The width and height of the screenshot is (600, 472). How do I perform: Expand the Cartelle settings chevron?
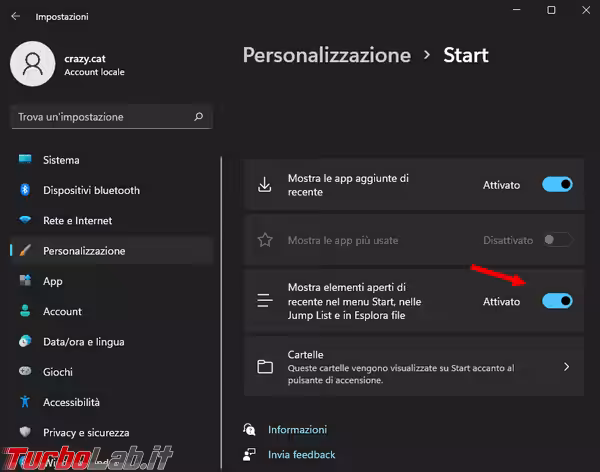click(566, 367)
